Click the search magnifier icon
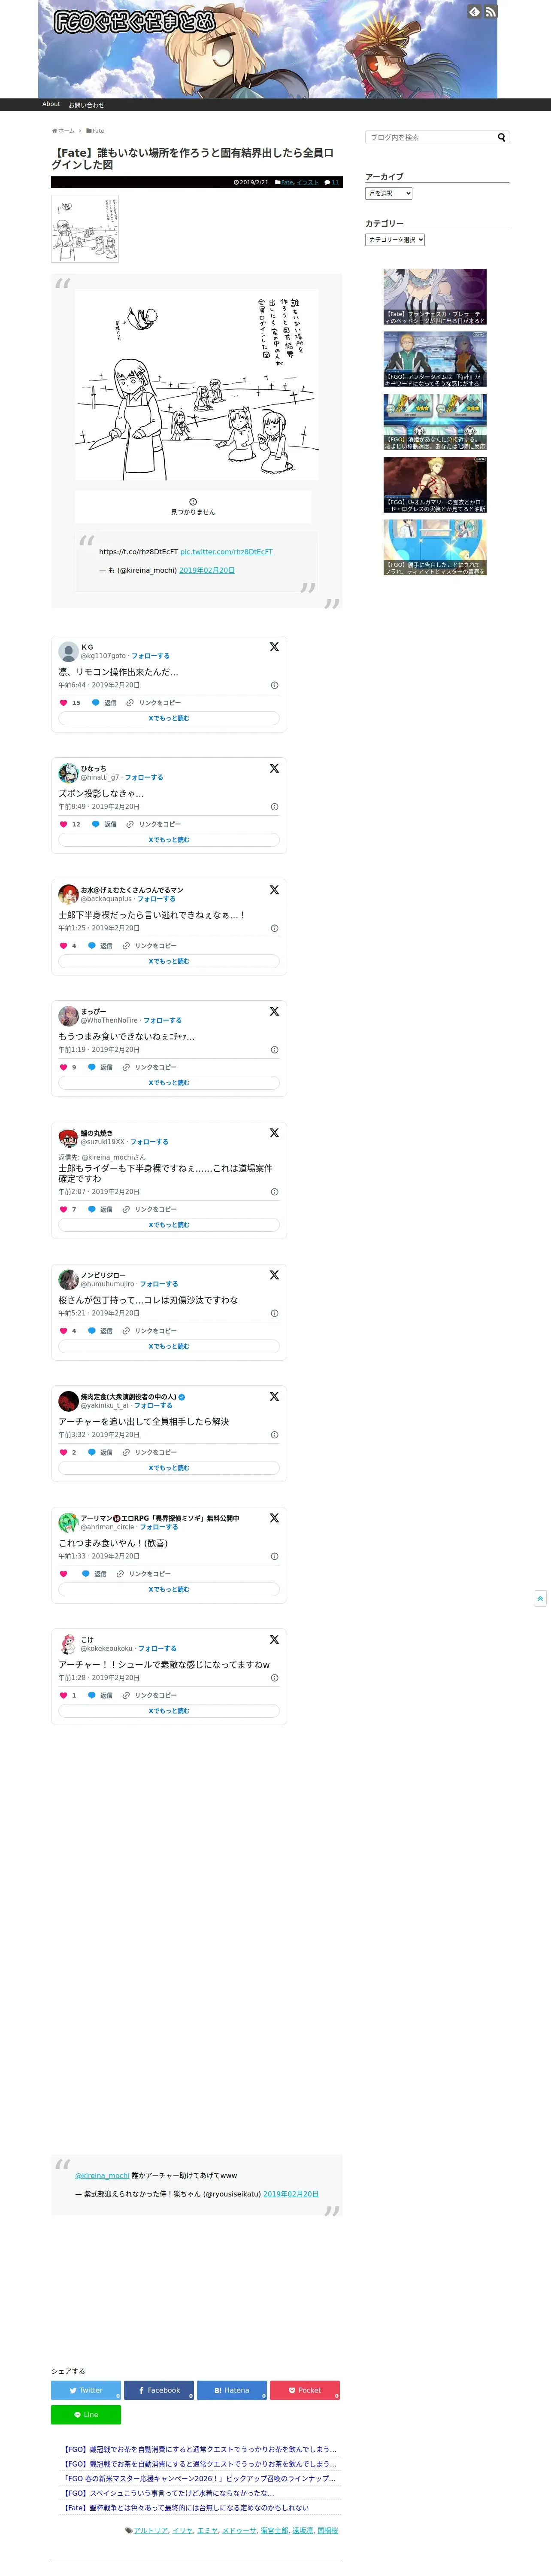This screenshot has height=2576, width=551. (502, 137)
